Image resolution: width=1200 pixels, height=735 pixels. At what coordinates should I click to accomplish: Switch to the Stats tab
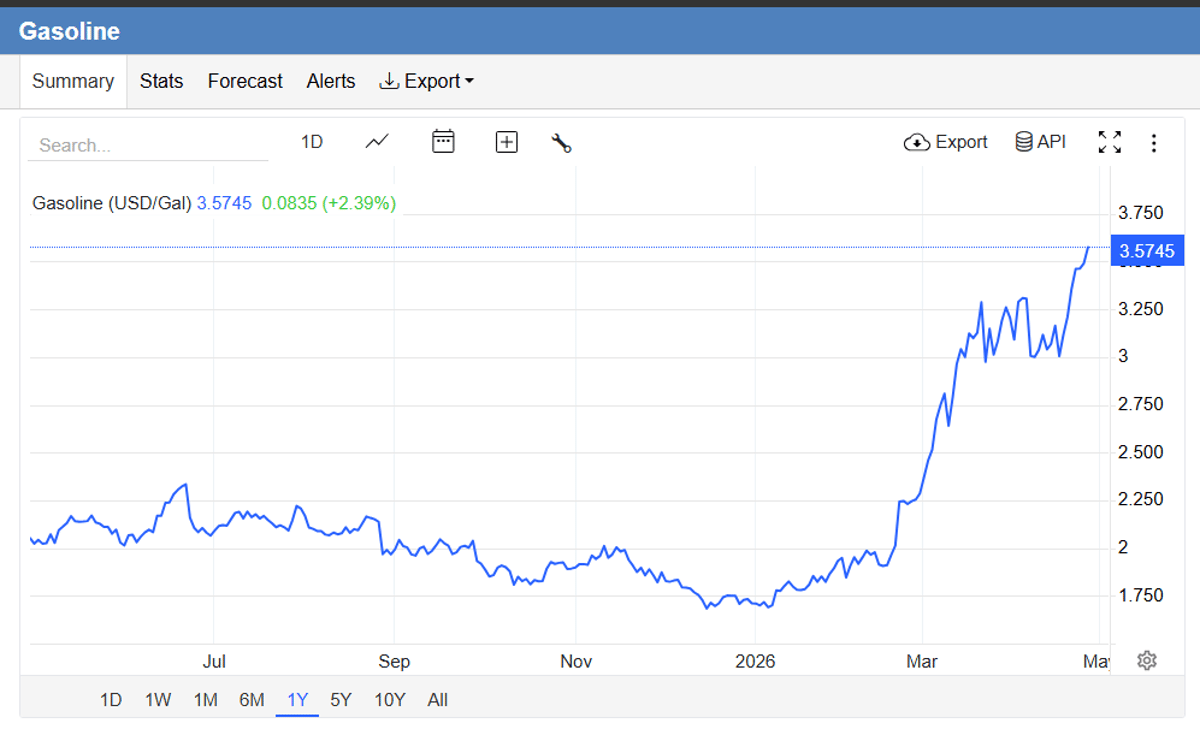161,81
